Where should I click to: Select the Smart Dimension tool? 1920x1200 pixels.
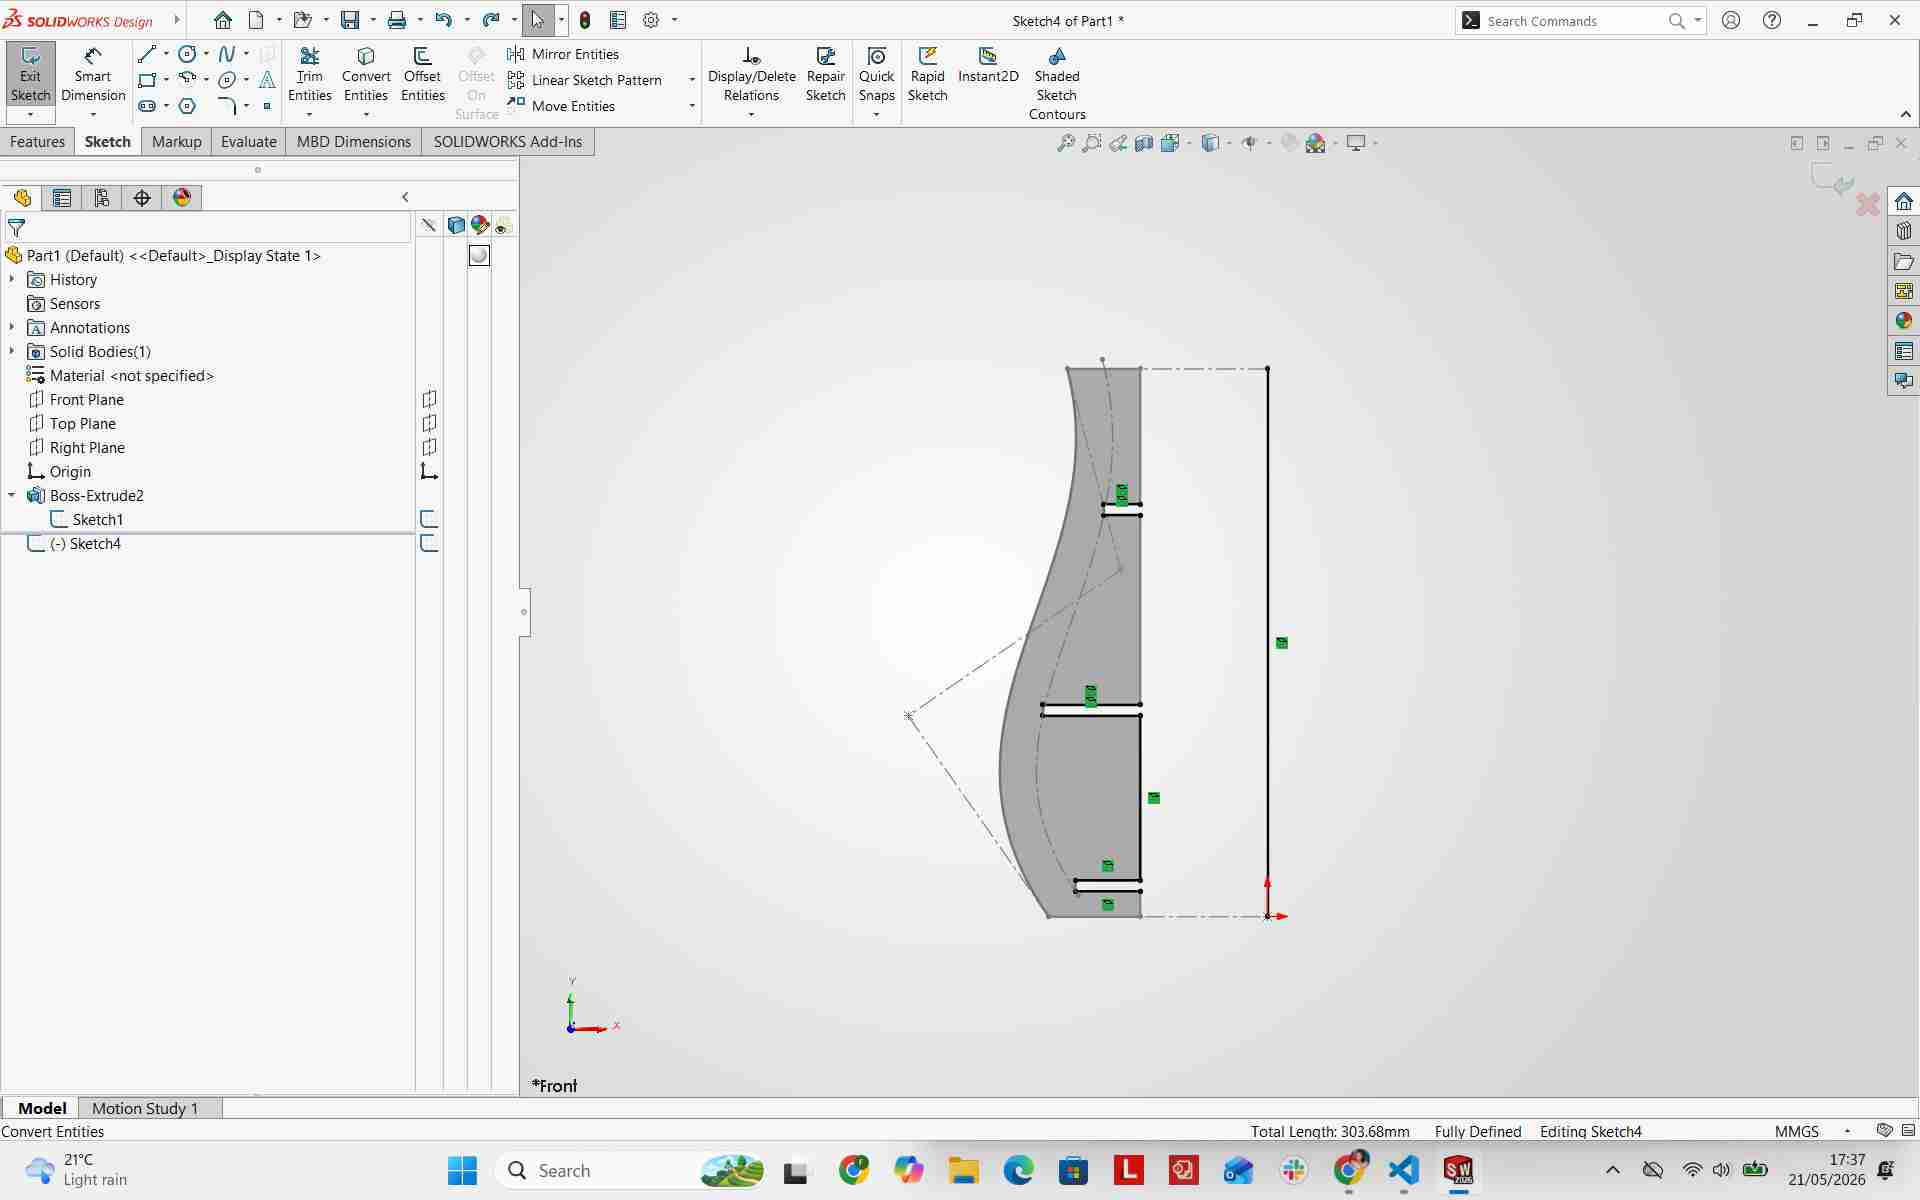point(92,75)
